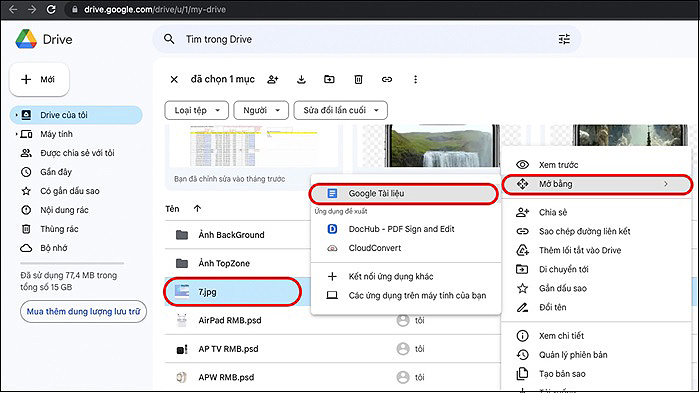Select the Ảnh BackGround folder row
Viewport: 700px width, 393px height.
(x=238, y=235)
